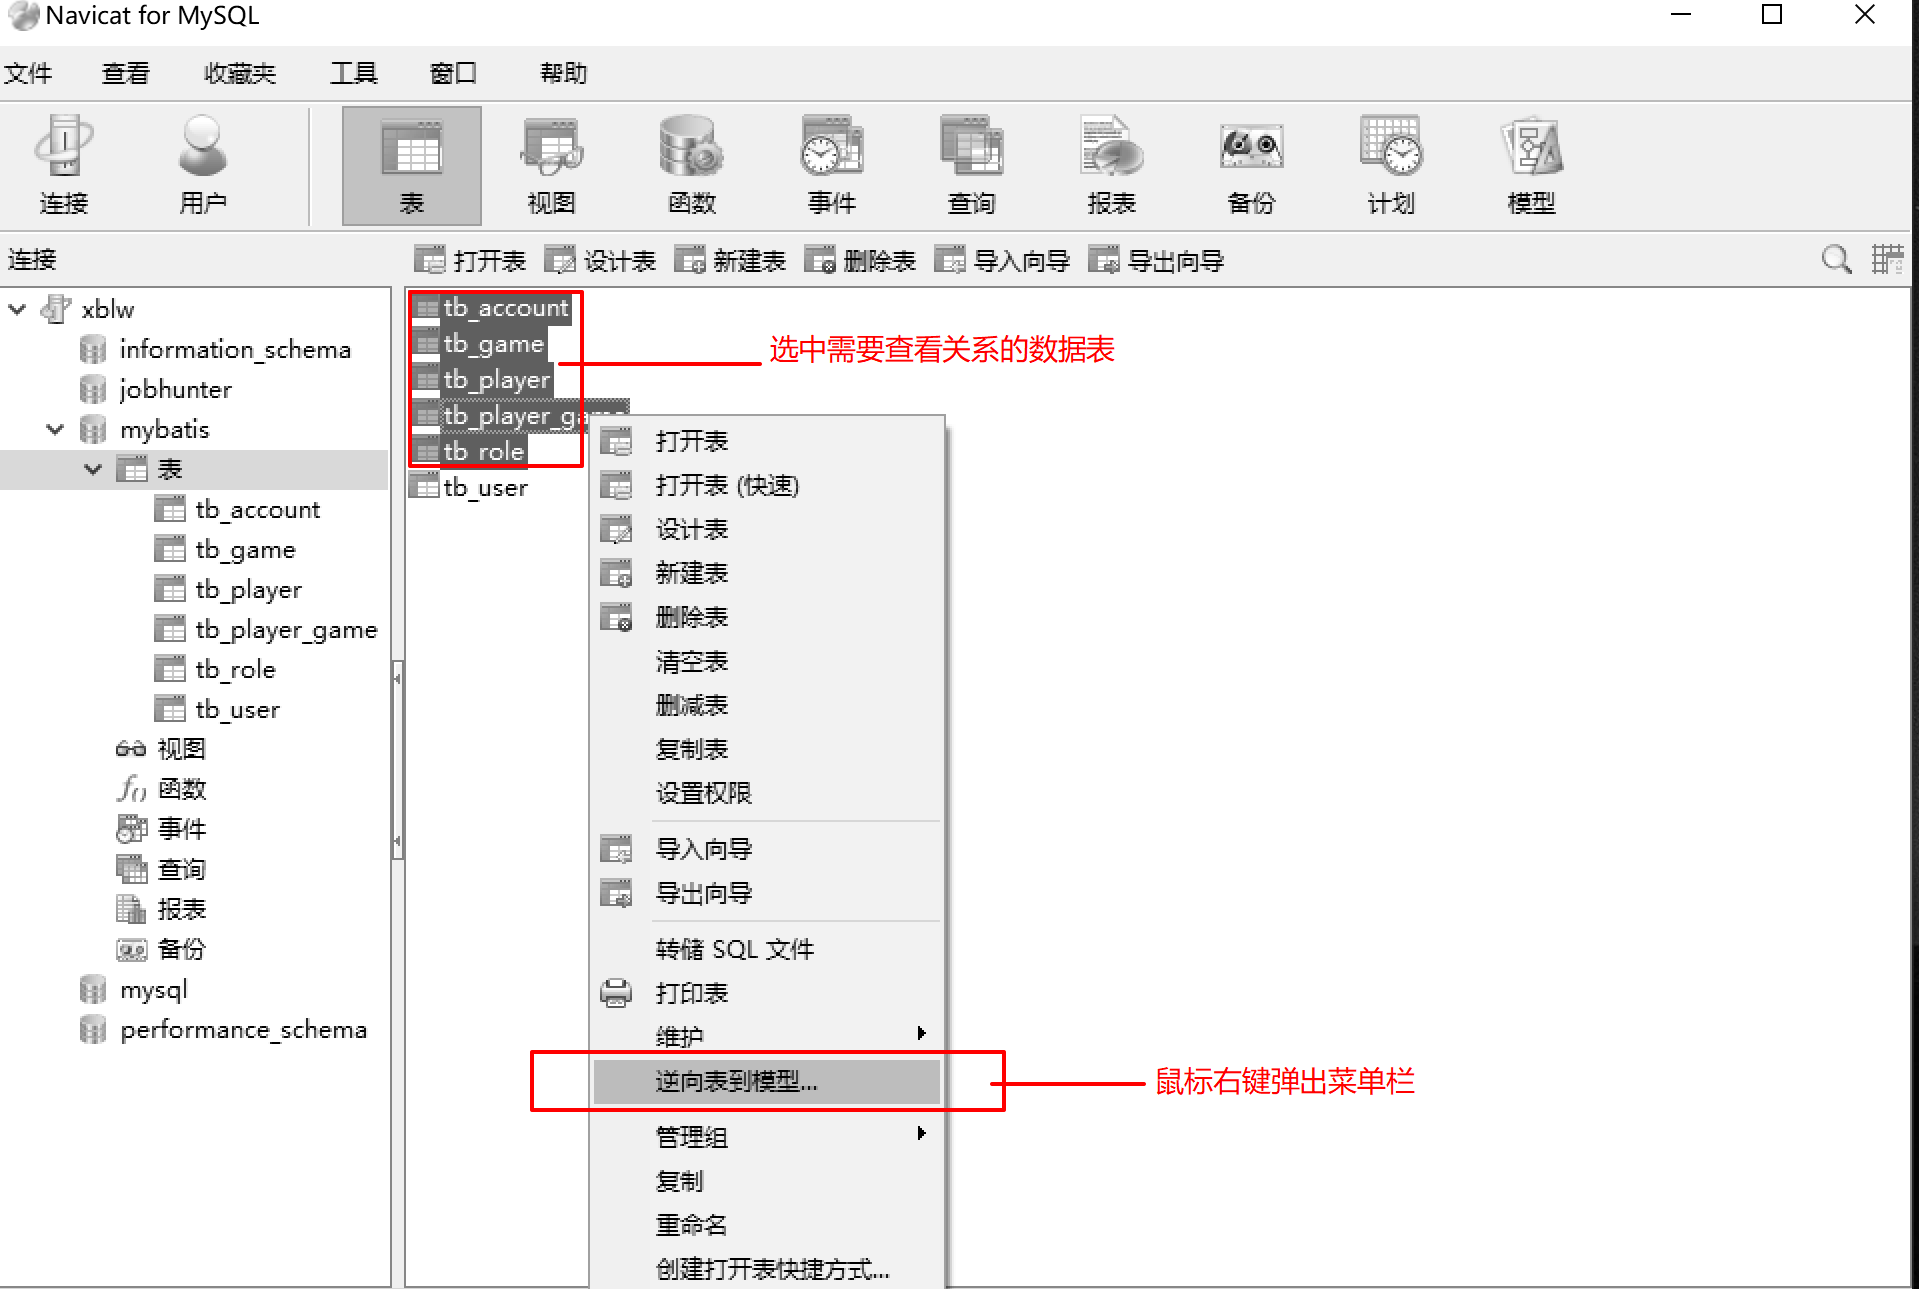1919x1289 pixels.
Task: Click 打开表 button in object toolbar
Action: tap(471, 261)
